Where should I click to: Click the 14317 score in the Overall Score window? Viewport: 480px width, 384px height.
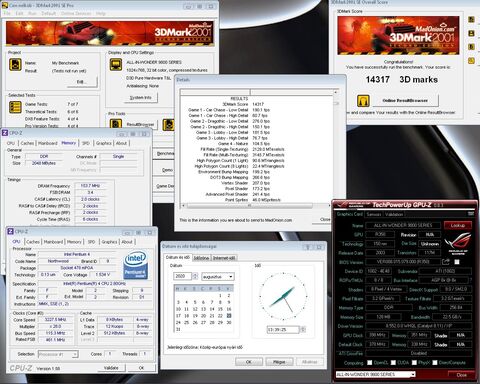[x=377, y=80]
